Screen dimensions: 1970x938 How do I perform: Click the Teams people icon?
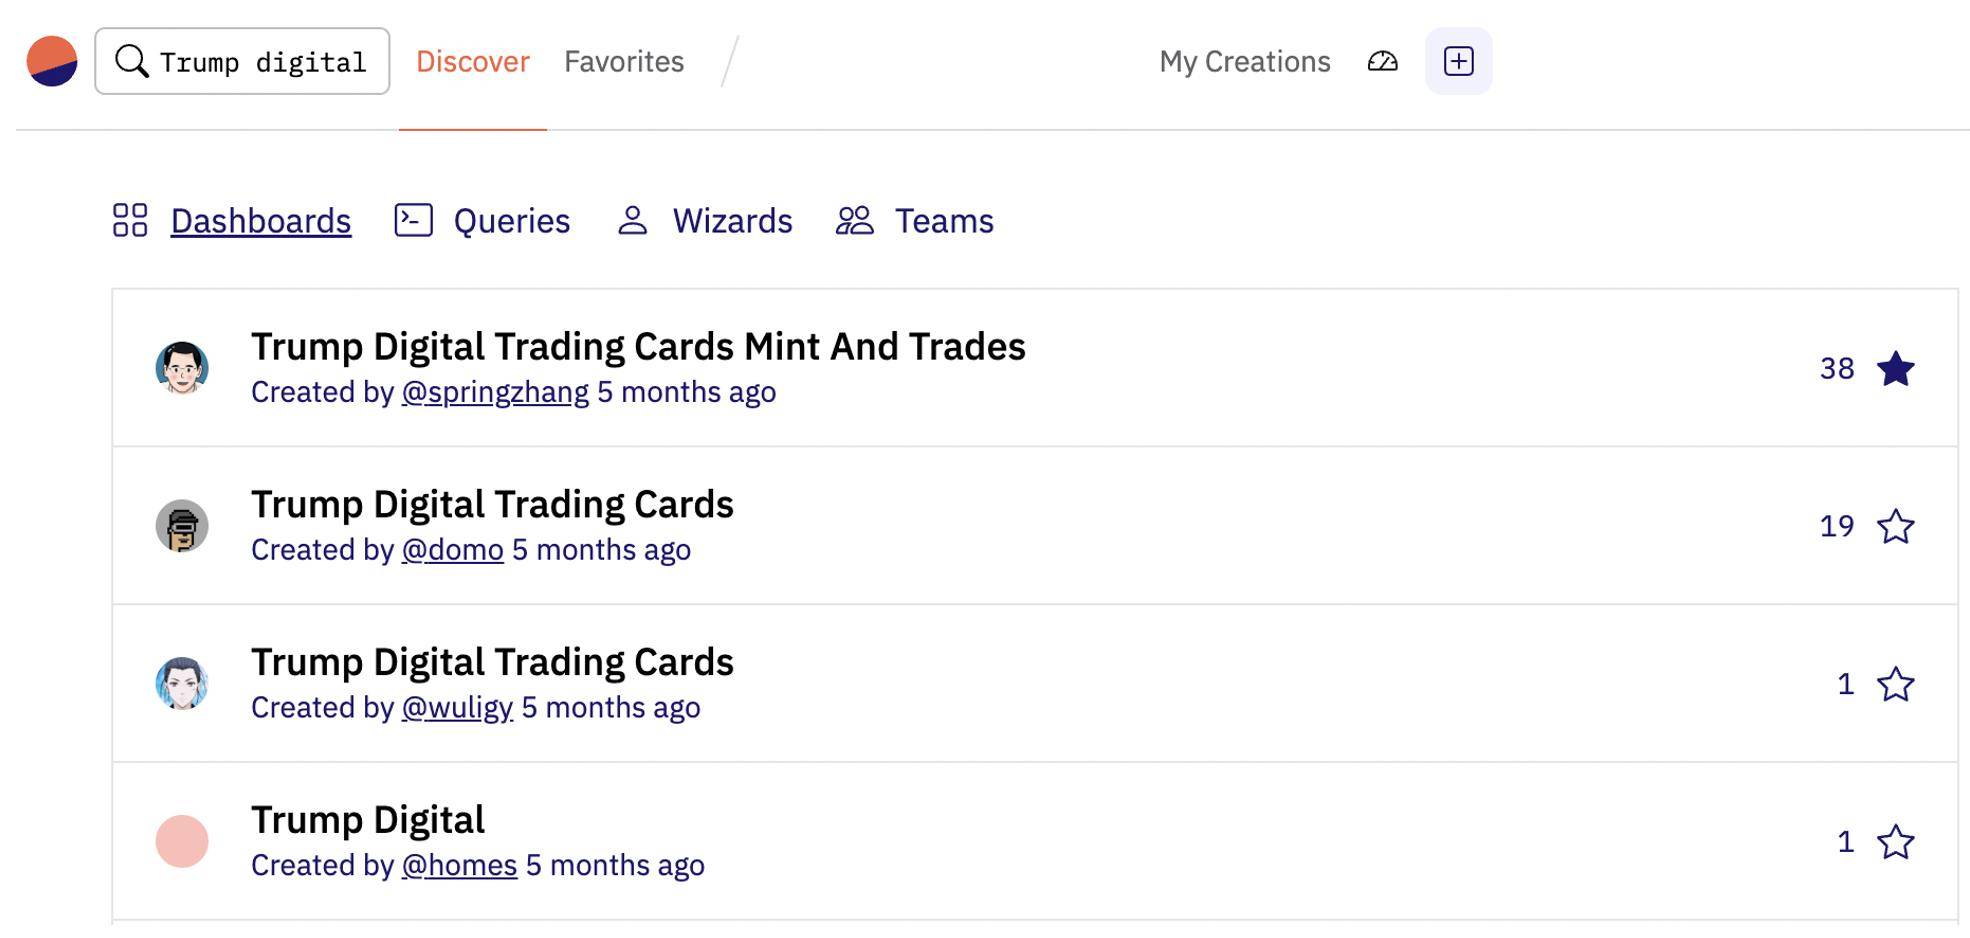tap(854, 220)
